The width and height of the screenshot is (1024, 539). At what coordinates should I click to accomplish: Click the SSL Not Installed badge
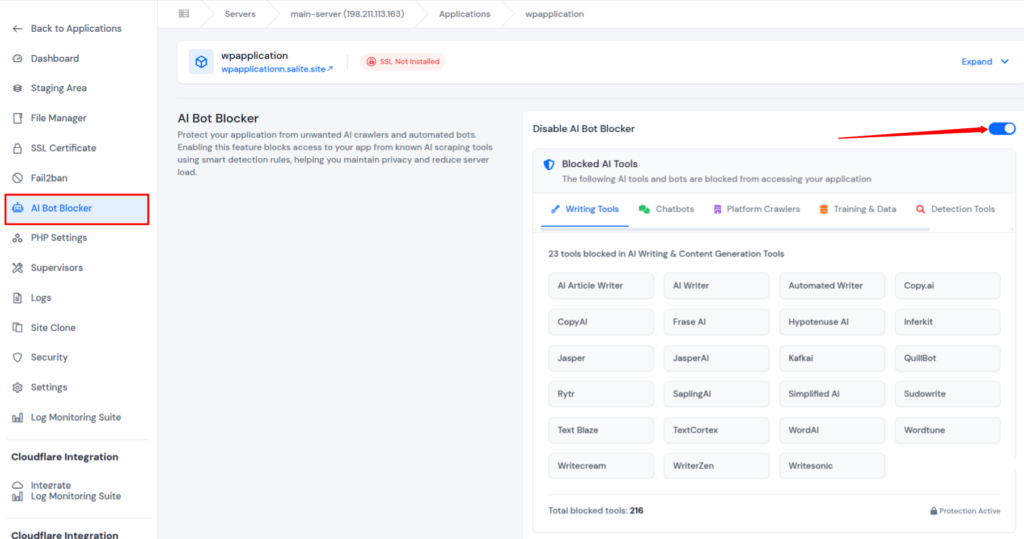[401, 62]
